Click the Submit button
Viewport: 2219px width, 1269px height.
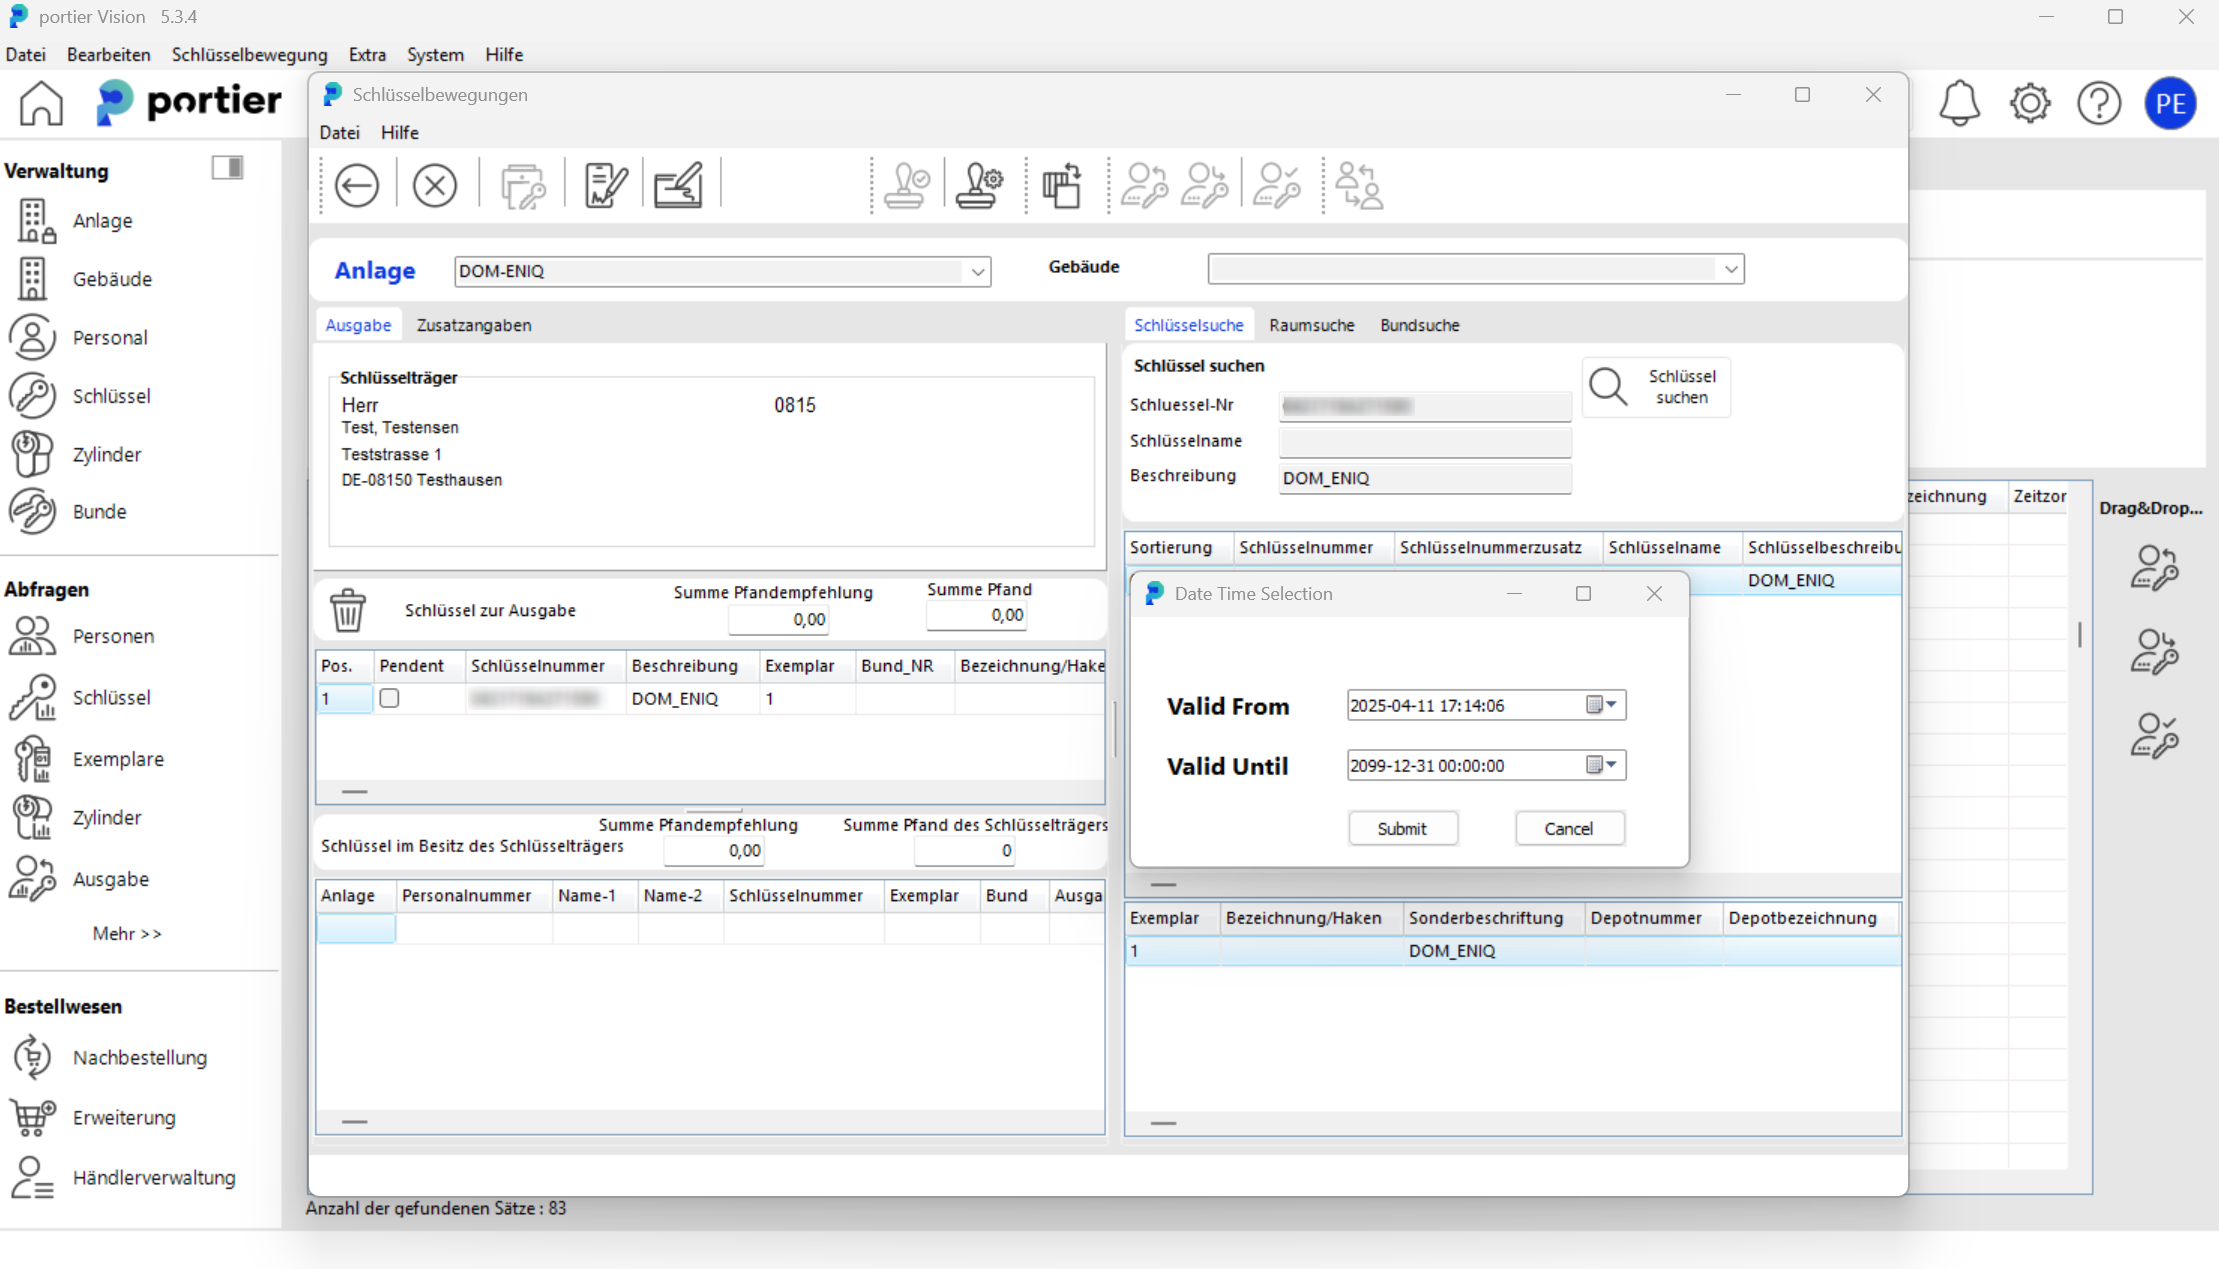click(1402, 828)
